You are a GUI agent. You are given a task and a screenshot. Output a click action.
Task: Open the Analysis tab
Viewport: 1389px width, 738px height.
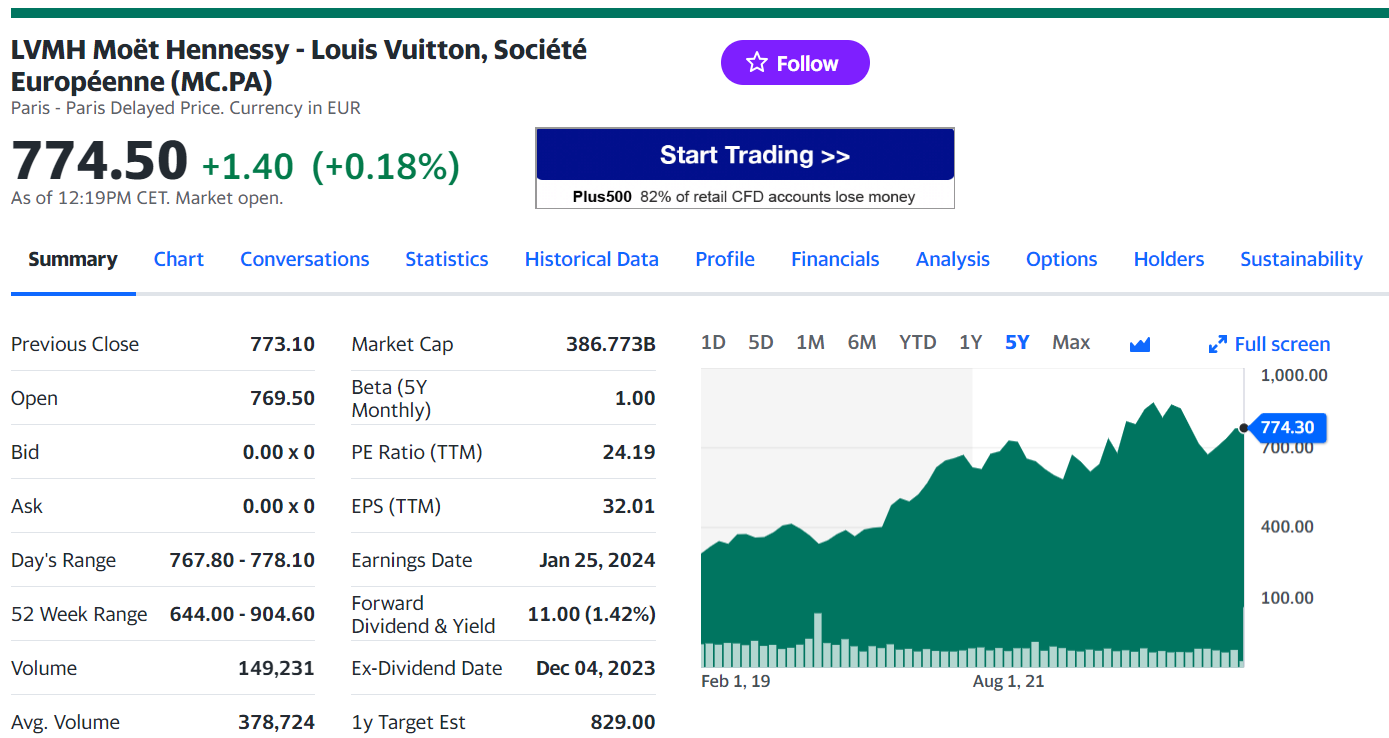coord(953,259)
